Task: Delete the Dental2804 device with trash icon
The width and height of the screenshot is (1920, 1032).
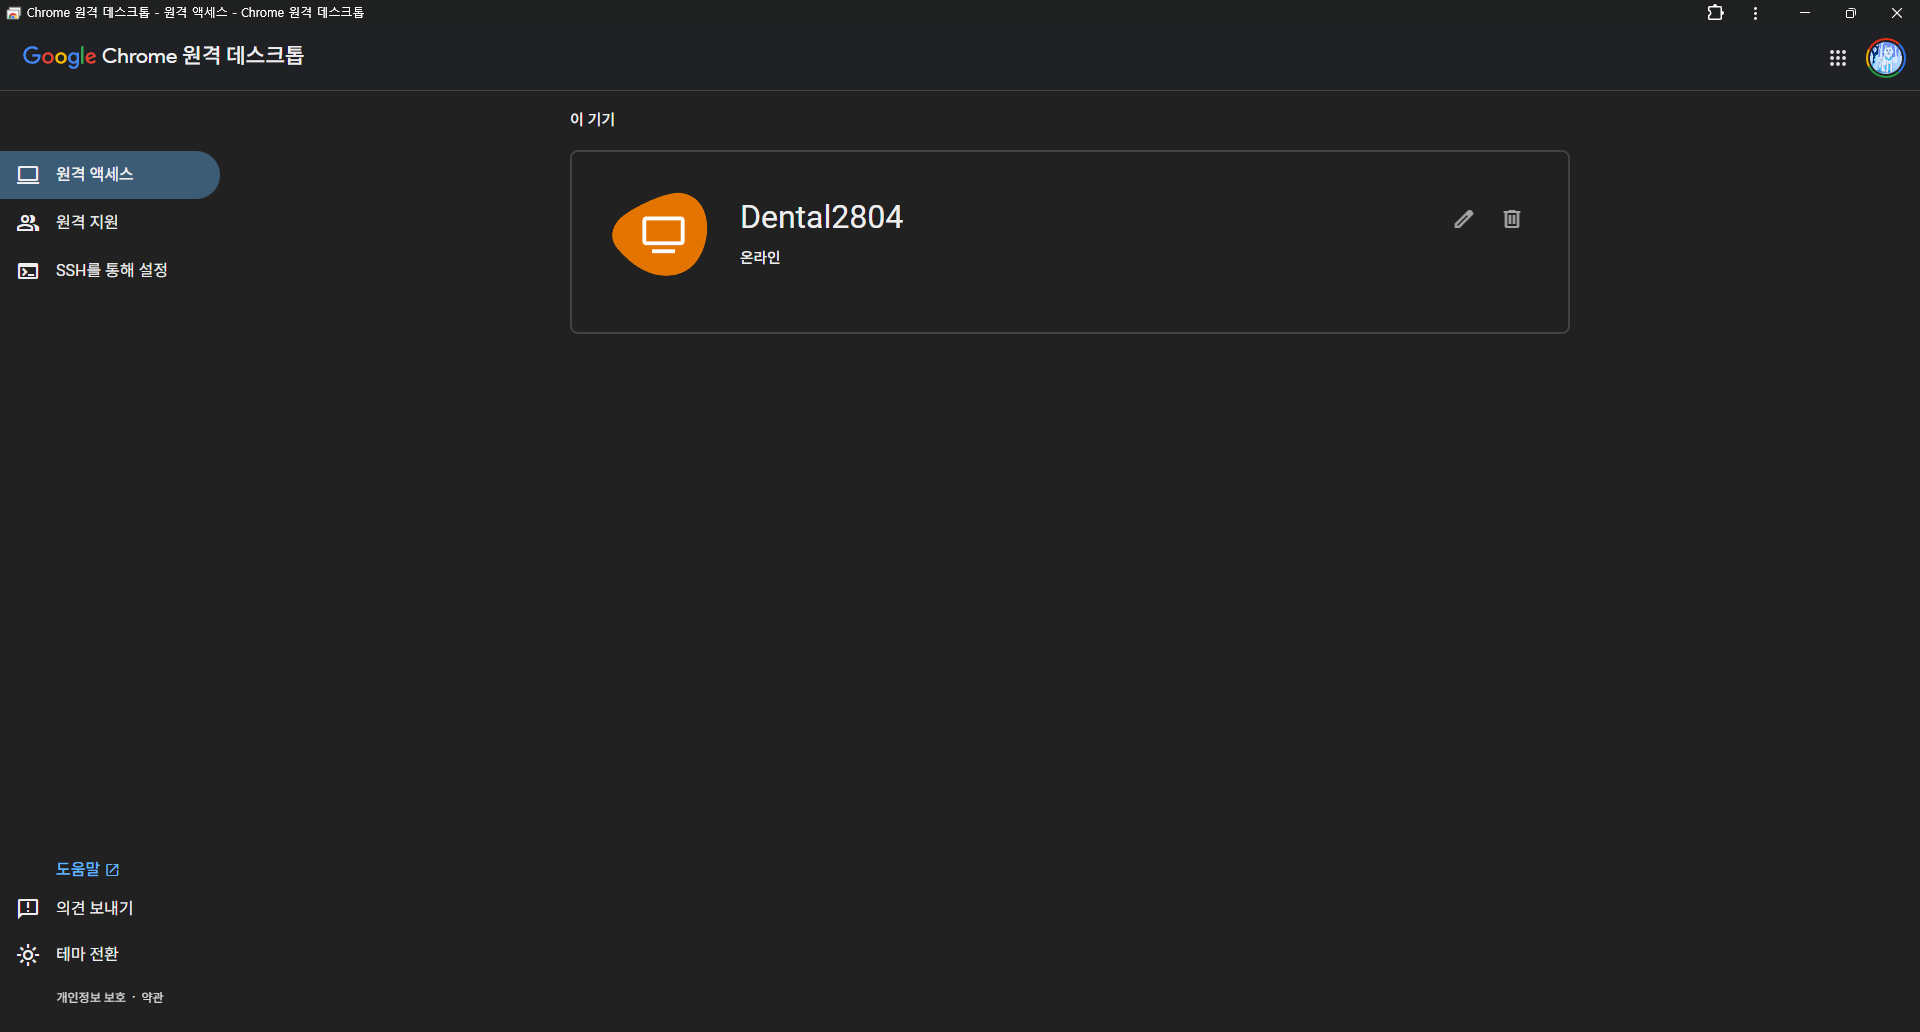Action: pos(1512,219)
